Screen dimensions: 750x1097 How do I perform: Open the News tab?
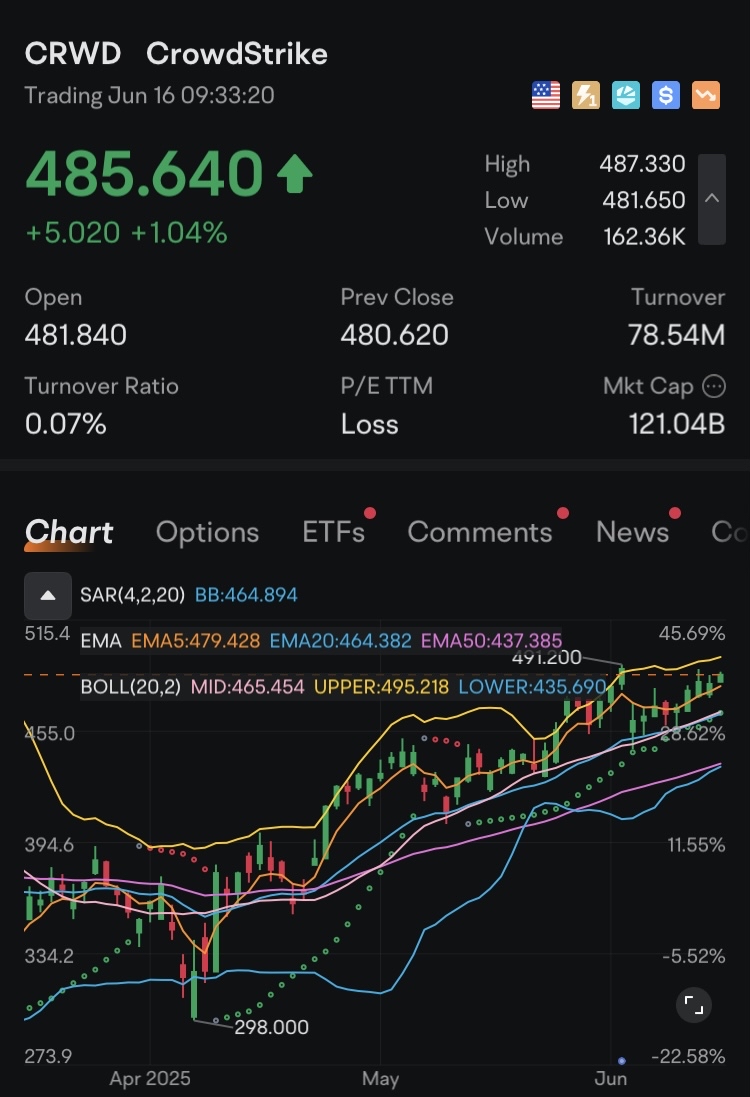coord(632,532)
